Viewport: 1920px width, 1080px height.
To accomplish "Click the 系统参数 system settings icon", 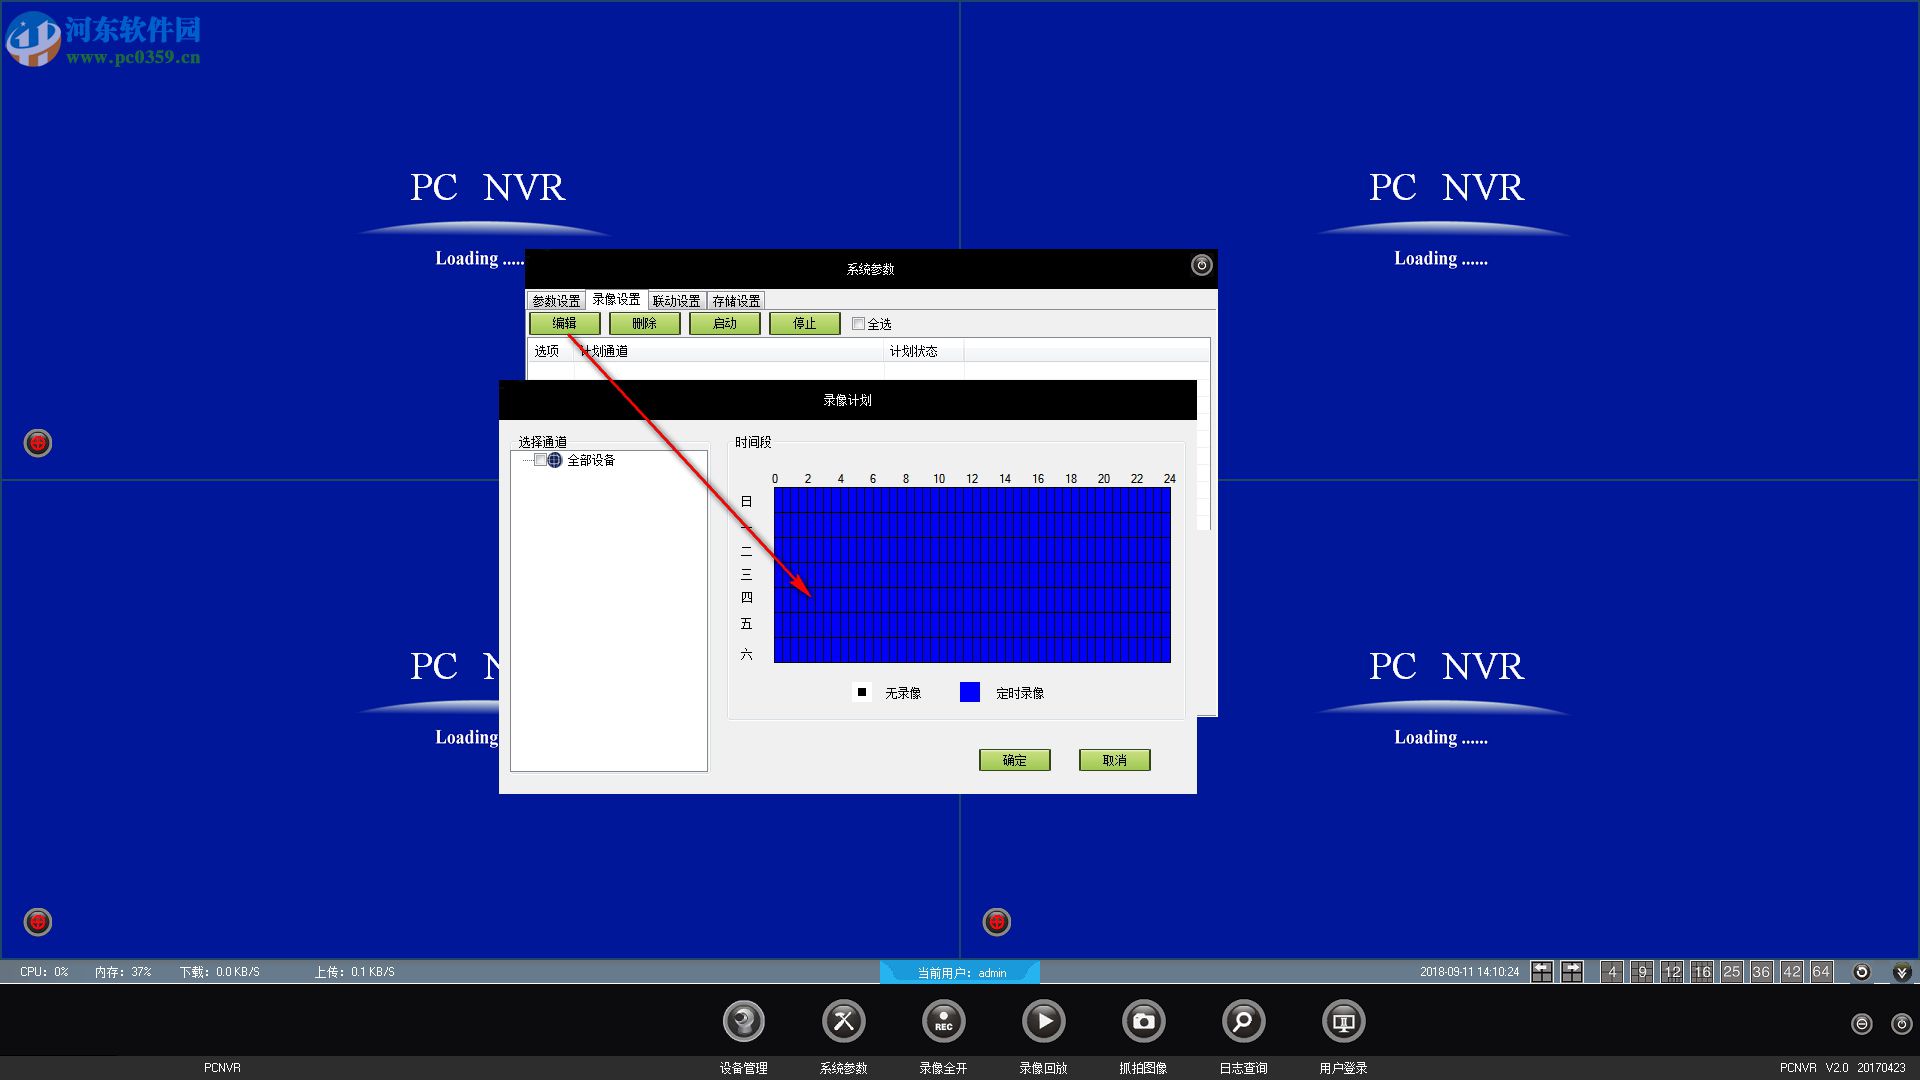I will (x=843, y=1021).
